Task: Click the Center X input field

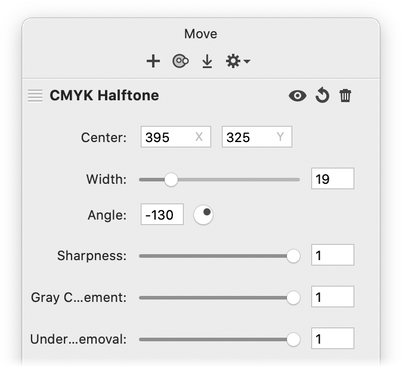Action: click(176, 137)
